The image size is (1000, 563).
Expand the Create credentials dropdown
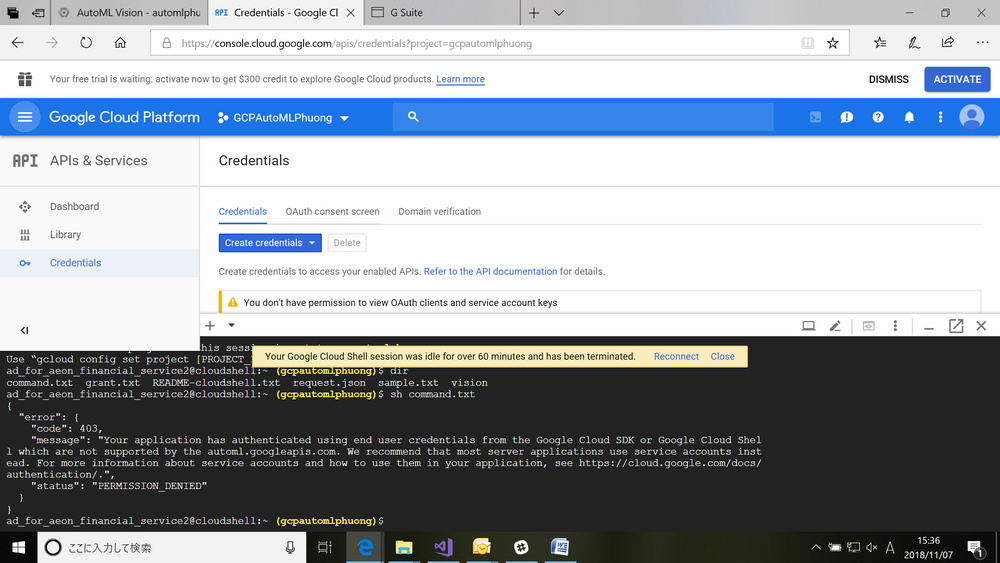(312, 243)
